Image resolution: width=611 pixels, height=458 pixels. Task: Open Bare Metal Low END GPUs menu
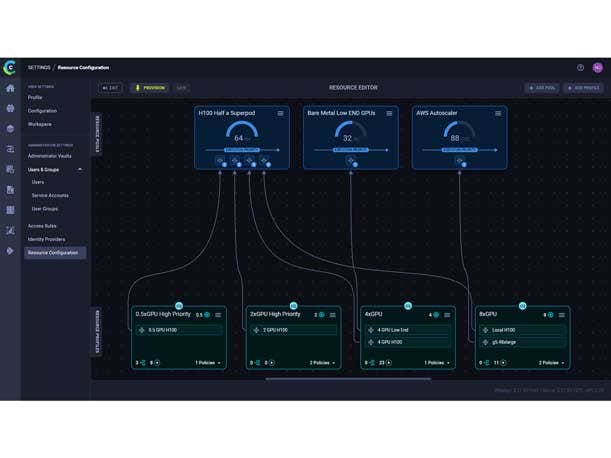click(389, 114)
